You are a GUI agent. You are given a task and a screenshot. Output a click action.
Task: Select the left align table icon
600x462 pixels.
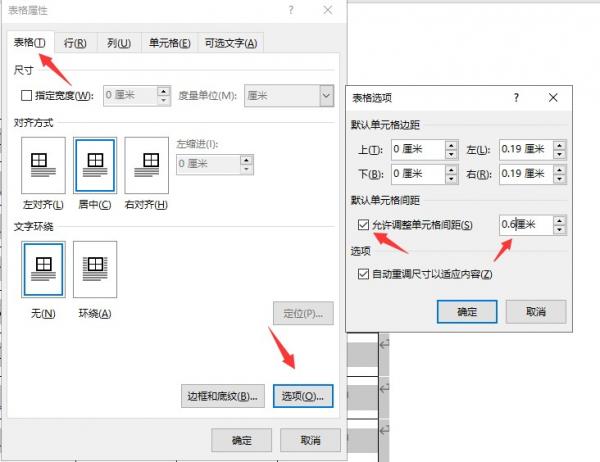[43, 165]
